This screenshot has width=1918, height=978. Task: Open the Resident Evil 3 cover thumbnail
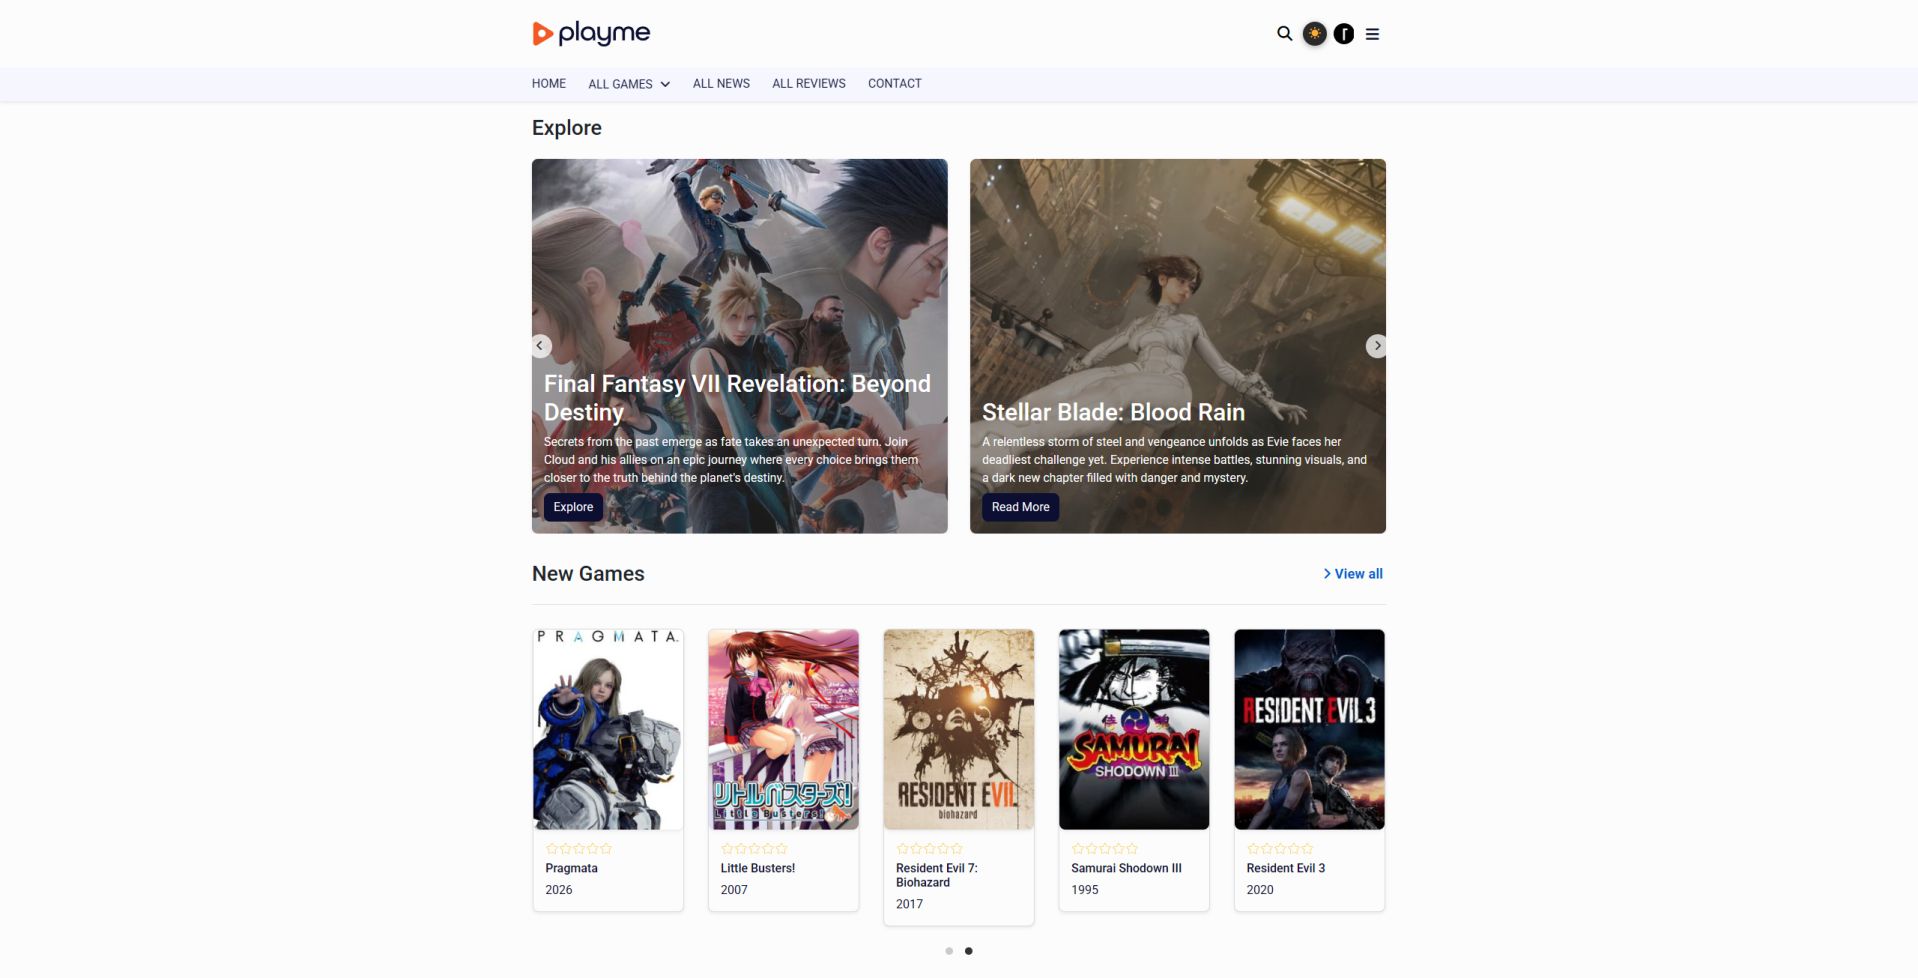[1309, 729]
